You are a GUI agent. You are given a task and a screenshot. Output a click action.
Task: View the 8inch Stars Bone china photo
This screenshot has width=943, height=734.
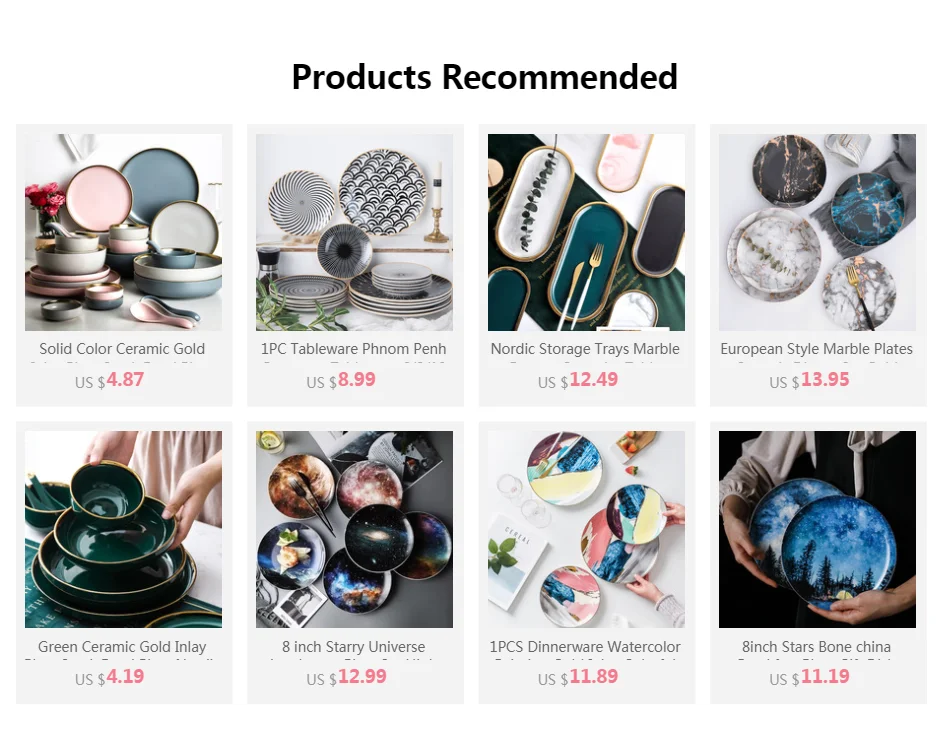(x=817, y=529)
